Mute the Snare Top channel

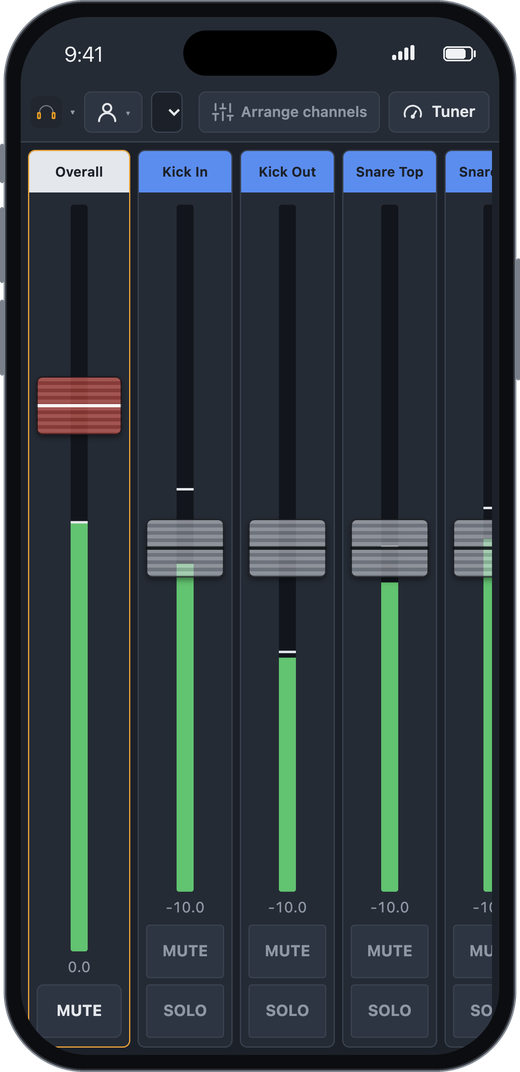click(x=389, y=951)
